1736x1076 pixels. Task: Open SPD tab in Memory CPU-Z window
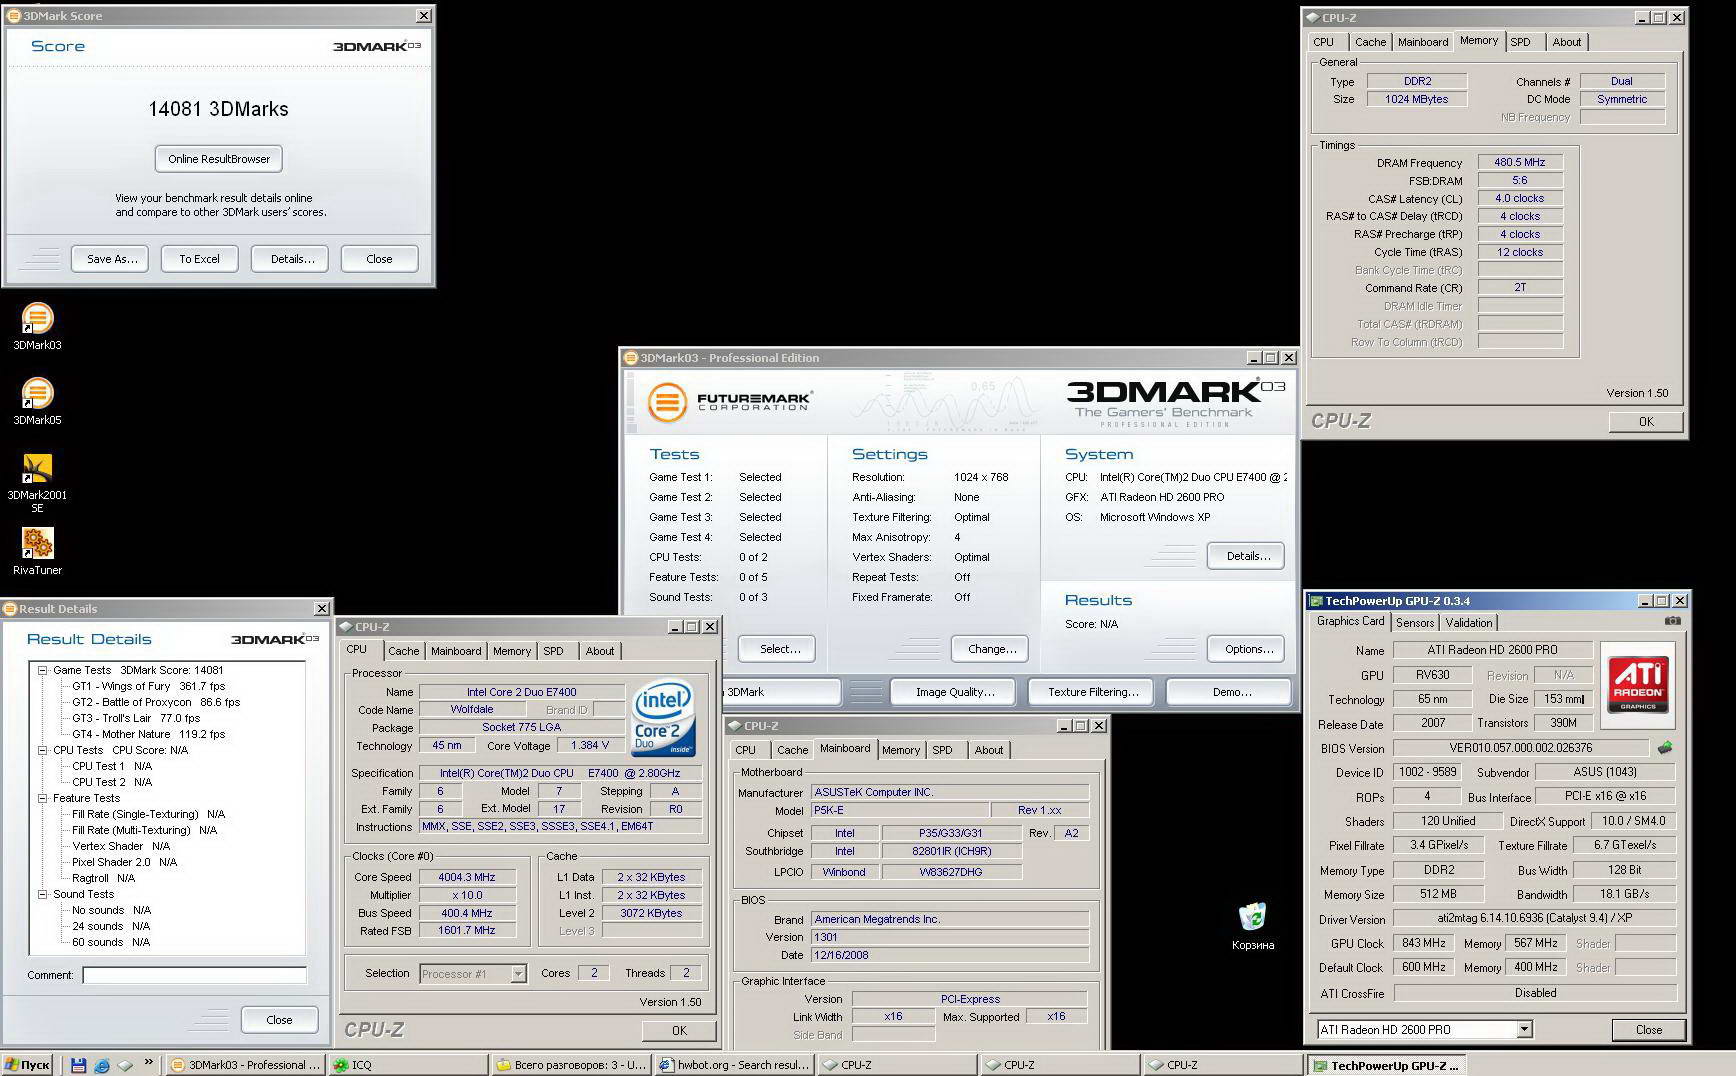(1520, 42)
